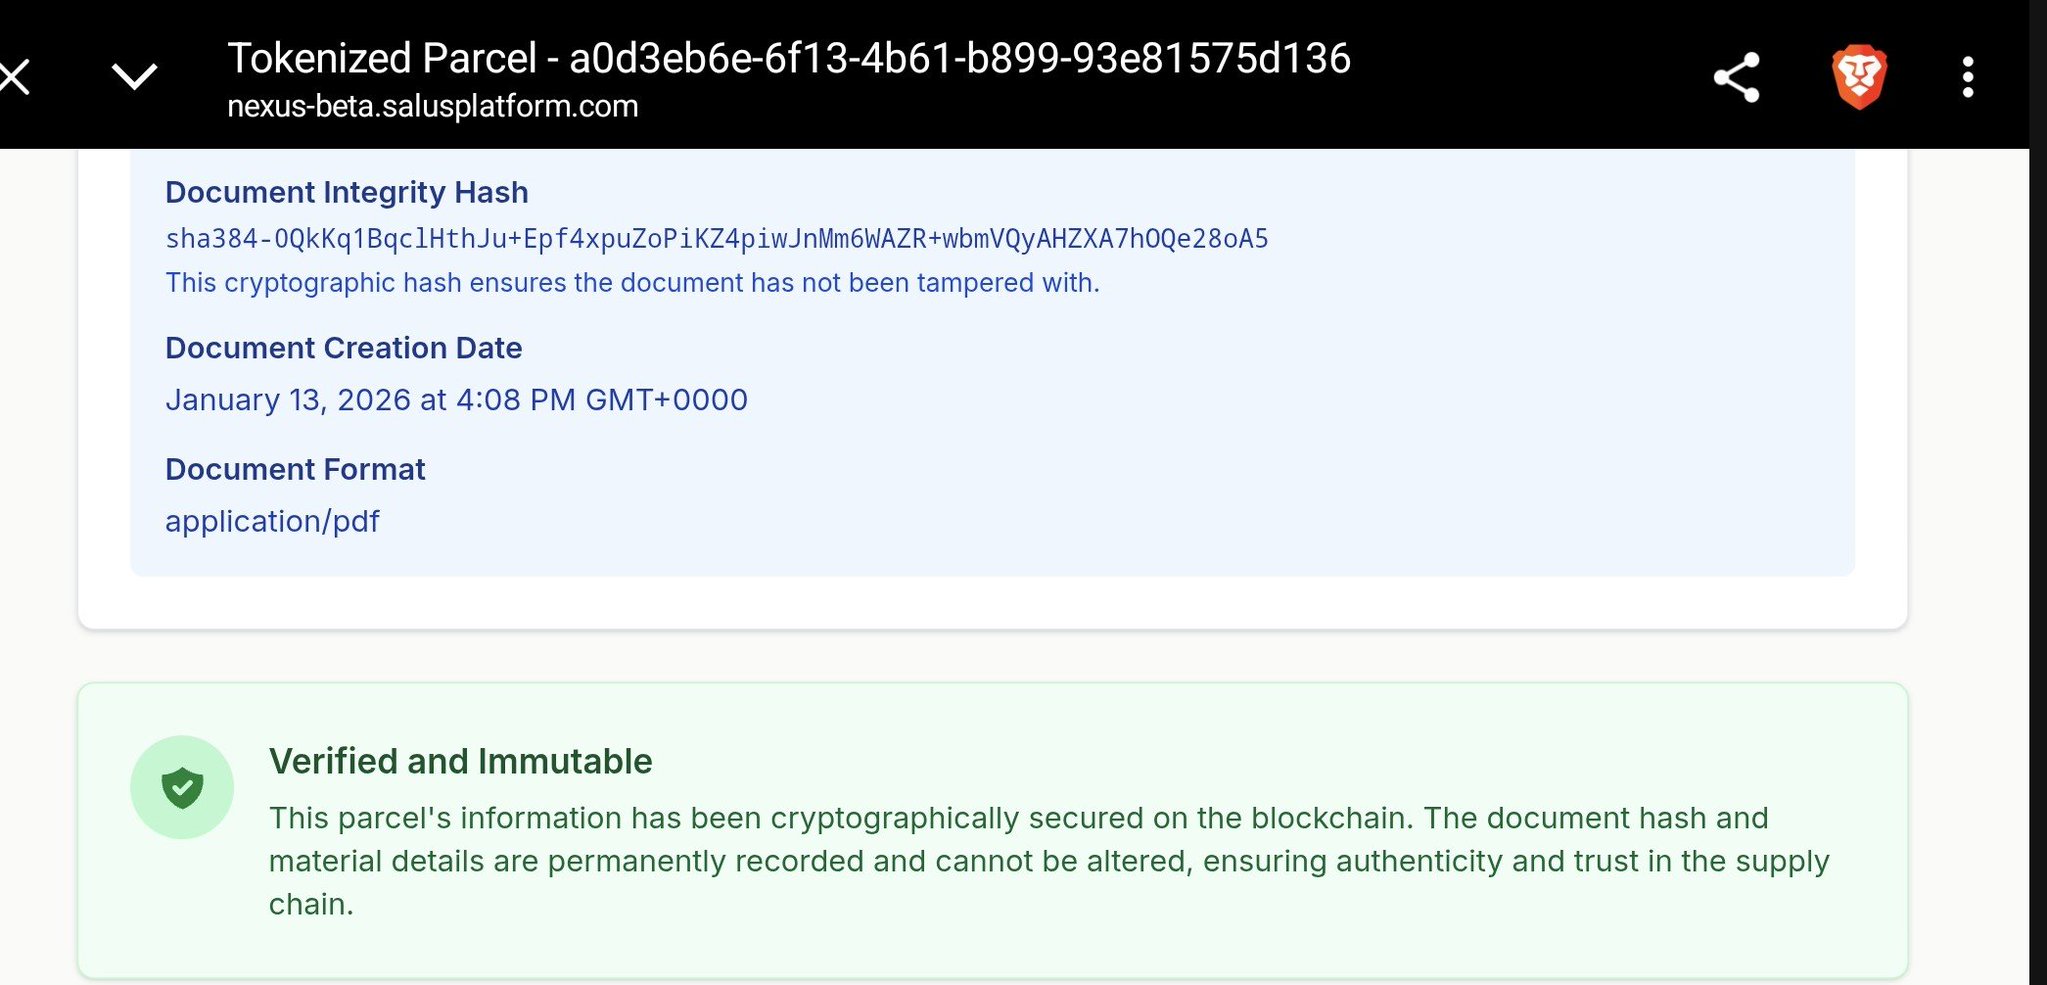Screen dimensions: 2047x985
Task: Expand the chevron-down arrow beside the title
Action: pos(134,77)
